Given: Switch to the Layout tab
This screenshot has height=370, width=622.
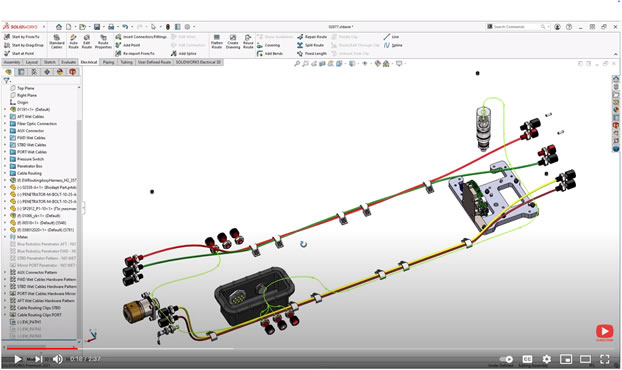Looking at the screenshot, I should coord(31,62).
